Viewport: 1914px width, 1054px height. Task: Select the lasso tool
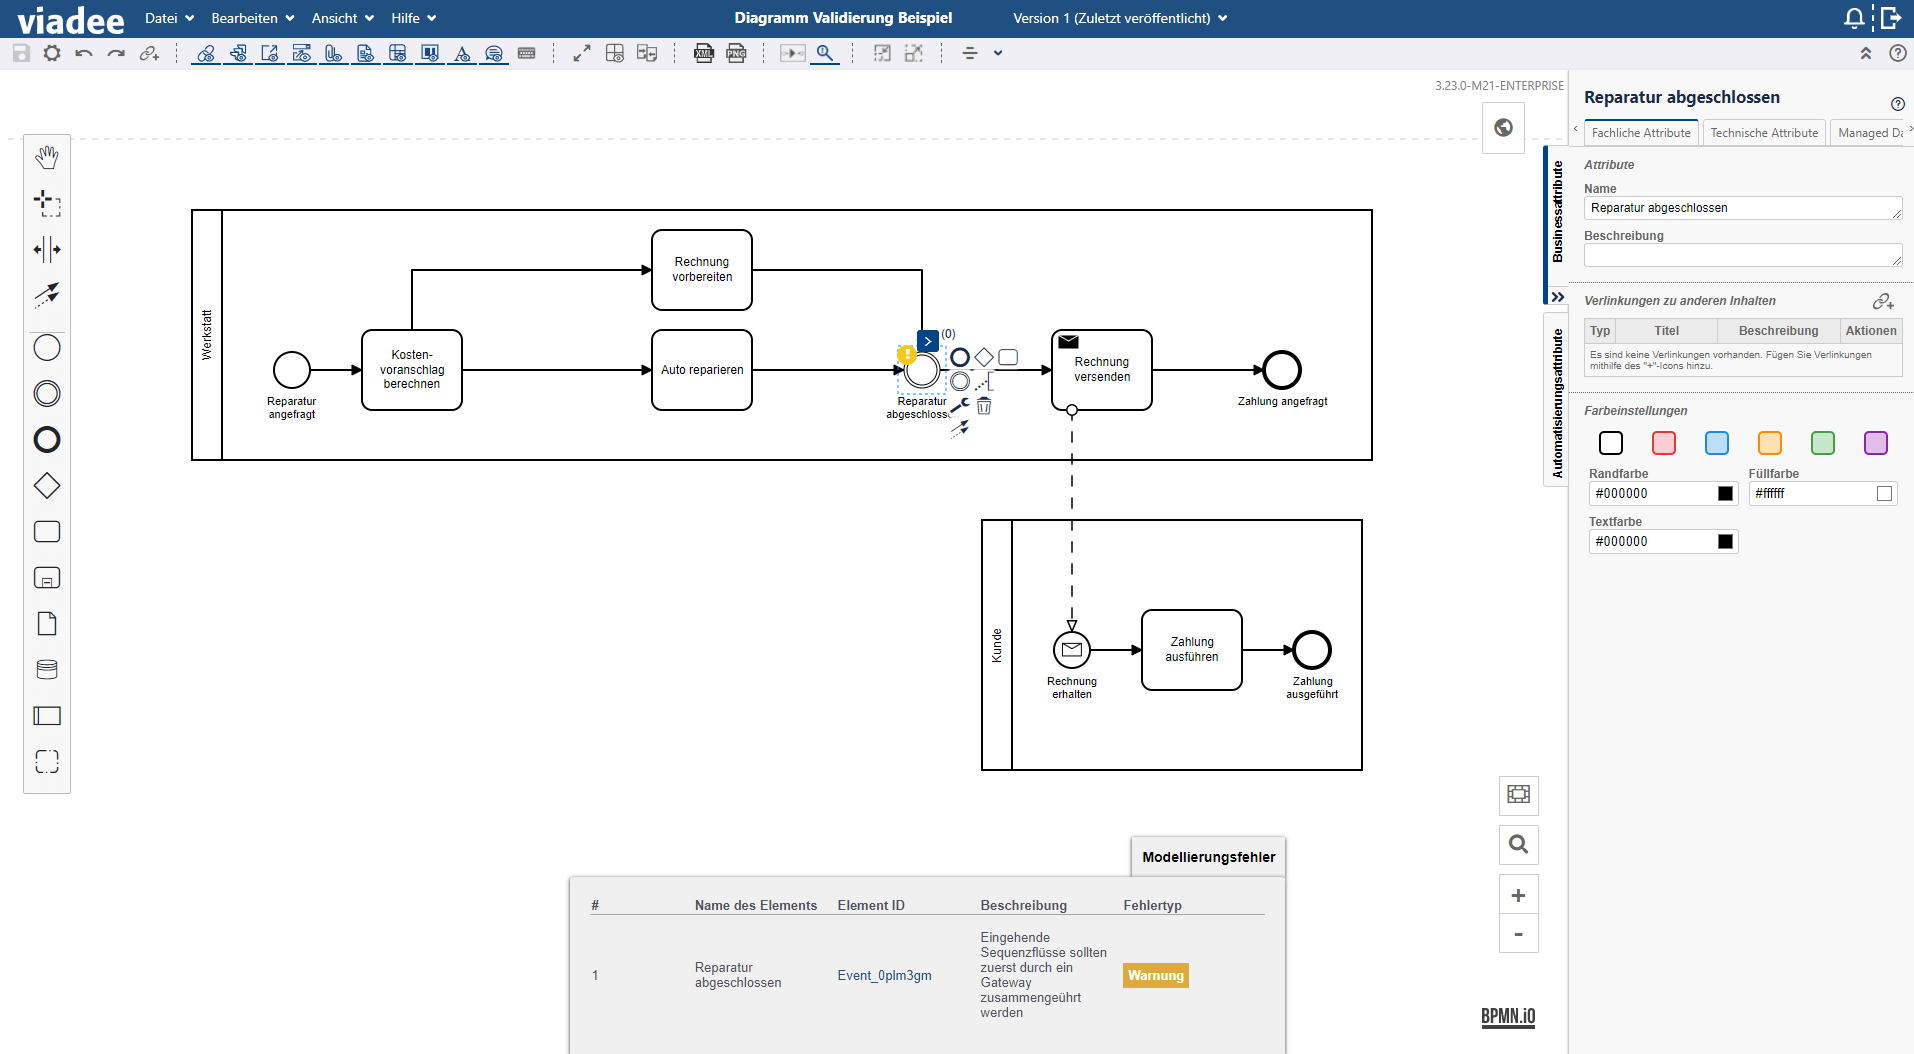point(47,203)
